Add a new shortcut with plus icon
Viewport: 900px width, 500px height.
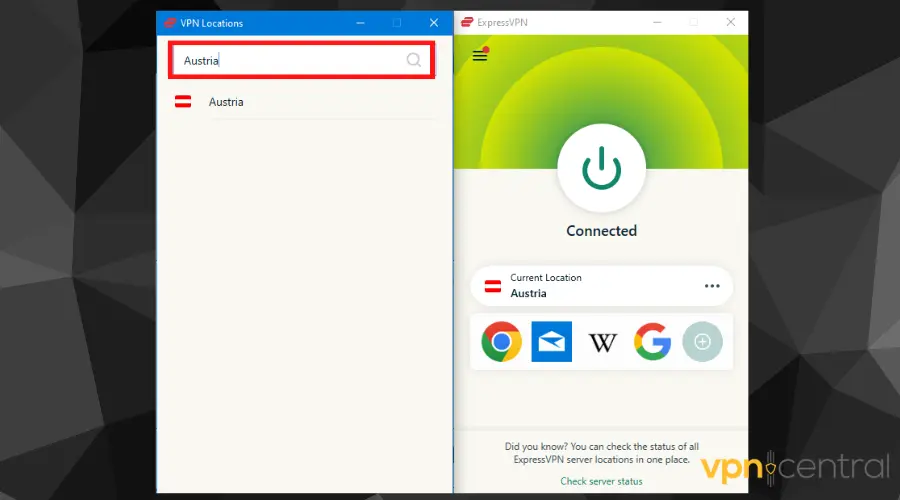(x=702, y=342)
